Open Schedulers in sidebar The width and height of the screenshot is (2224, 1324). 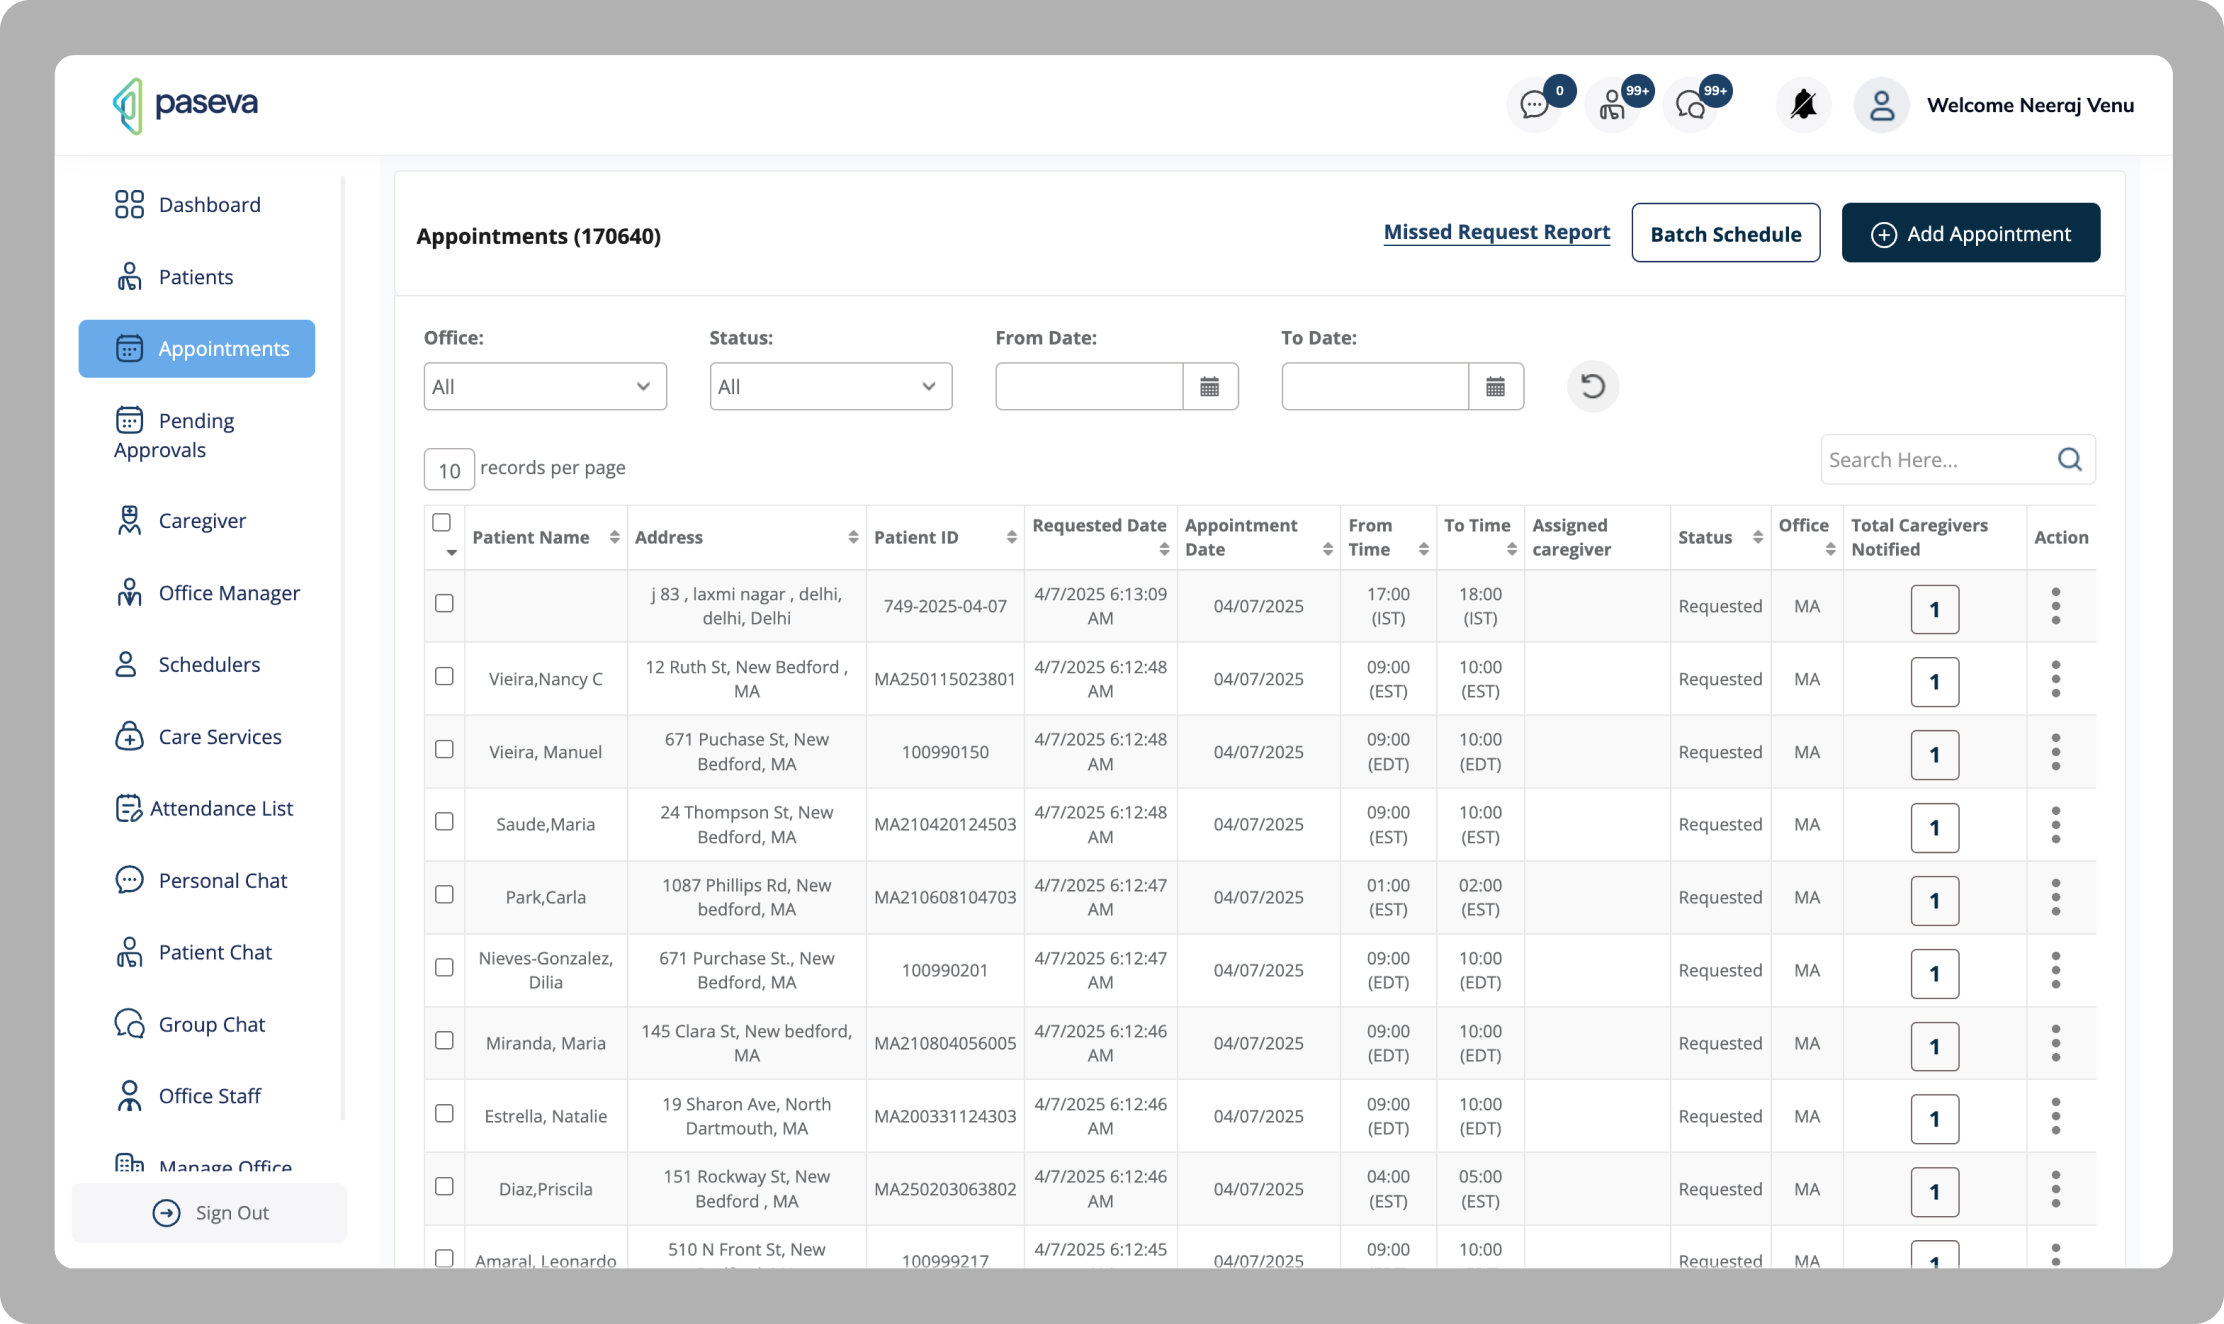coord(187,665)
